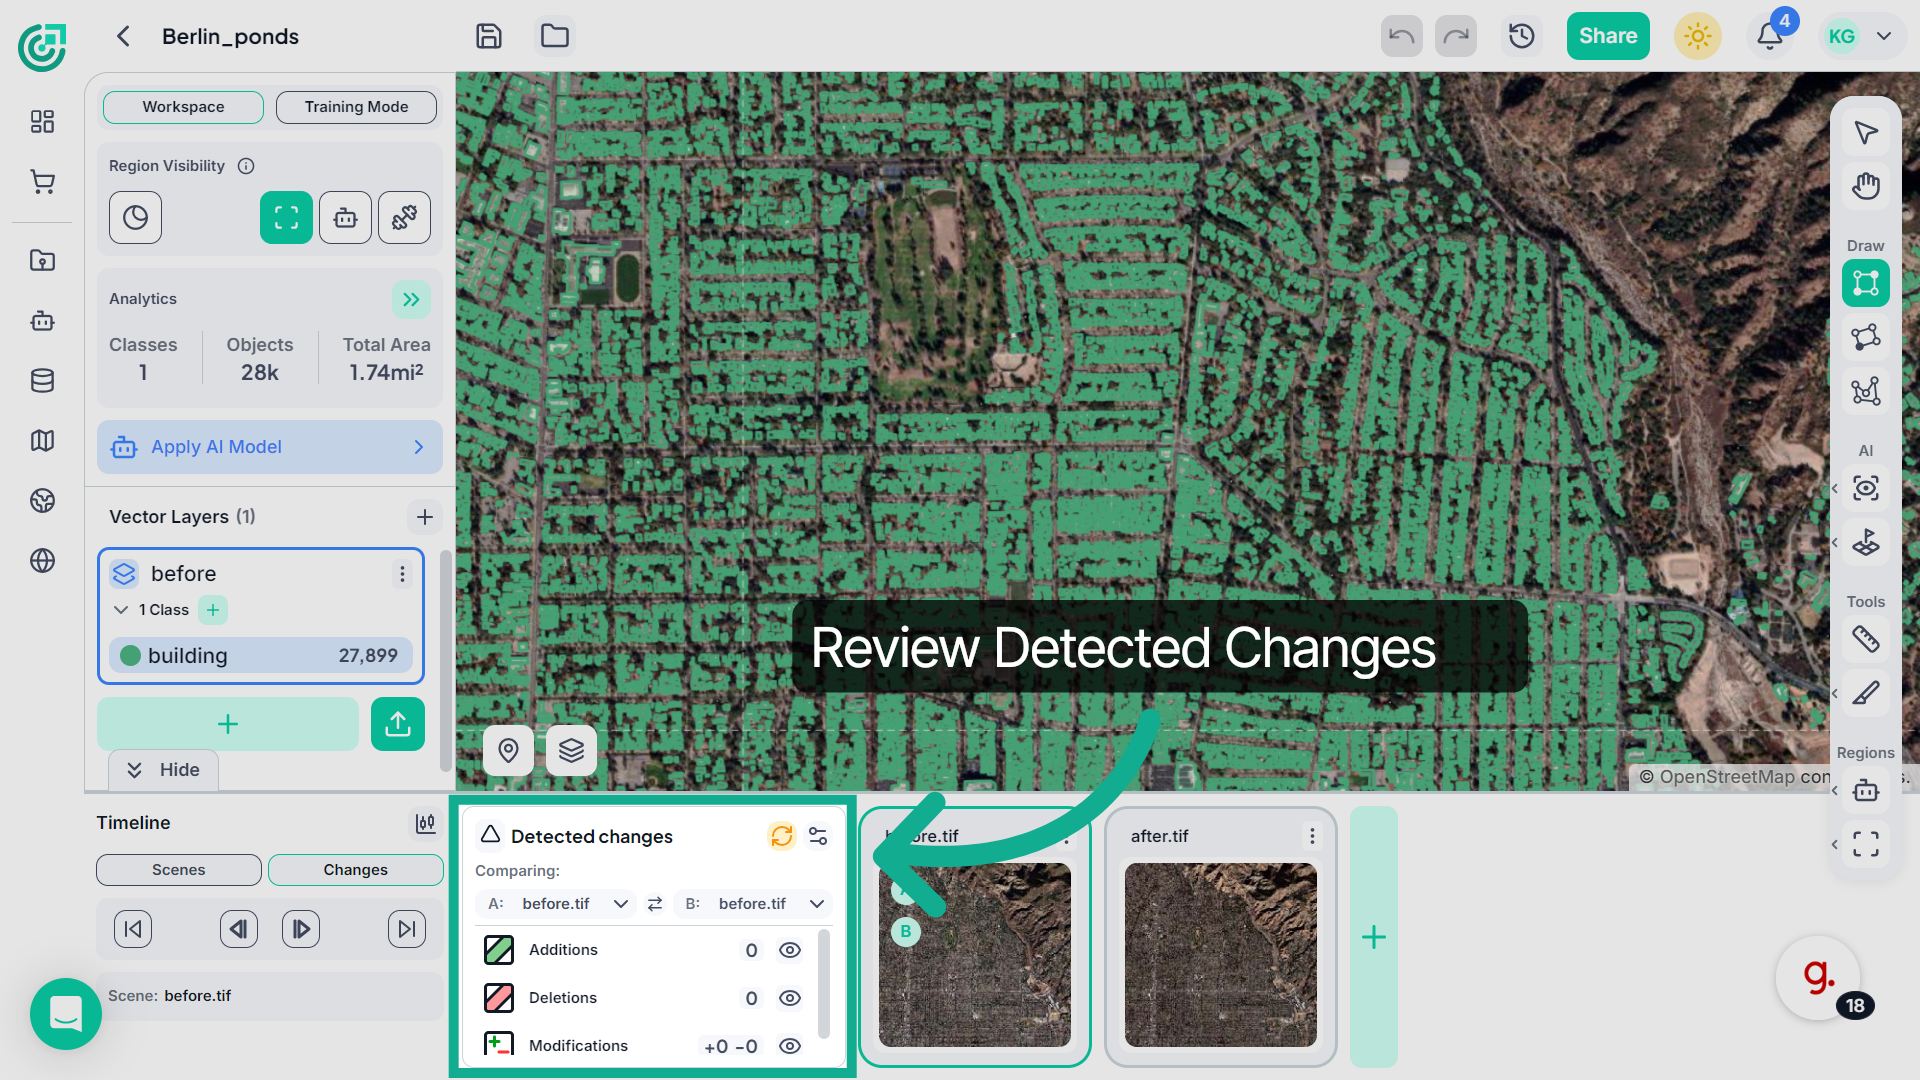The width and height of the screenshot is (1920, 1080).
Task: Jump to first scene playback button
Action: [133, 929]
